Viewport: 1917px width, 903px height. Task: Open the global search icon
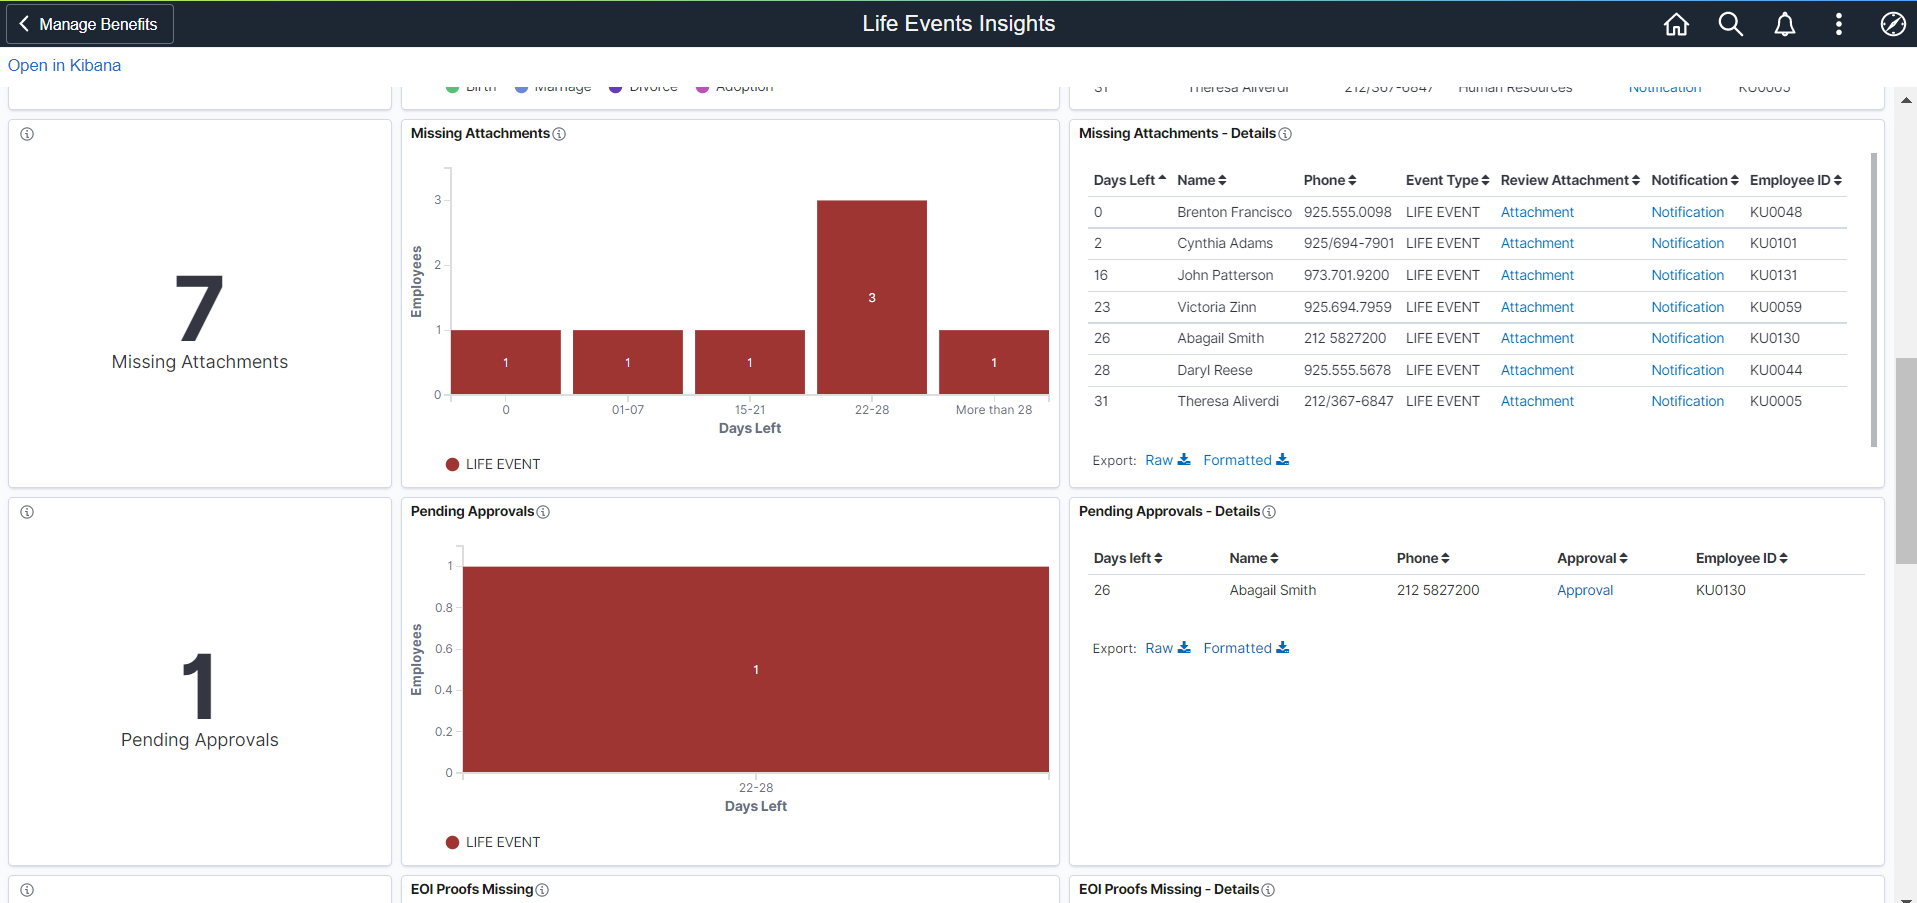[1730, 24]
